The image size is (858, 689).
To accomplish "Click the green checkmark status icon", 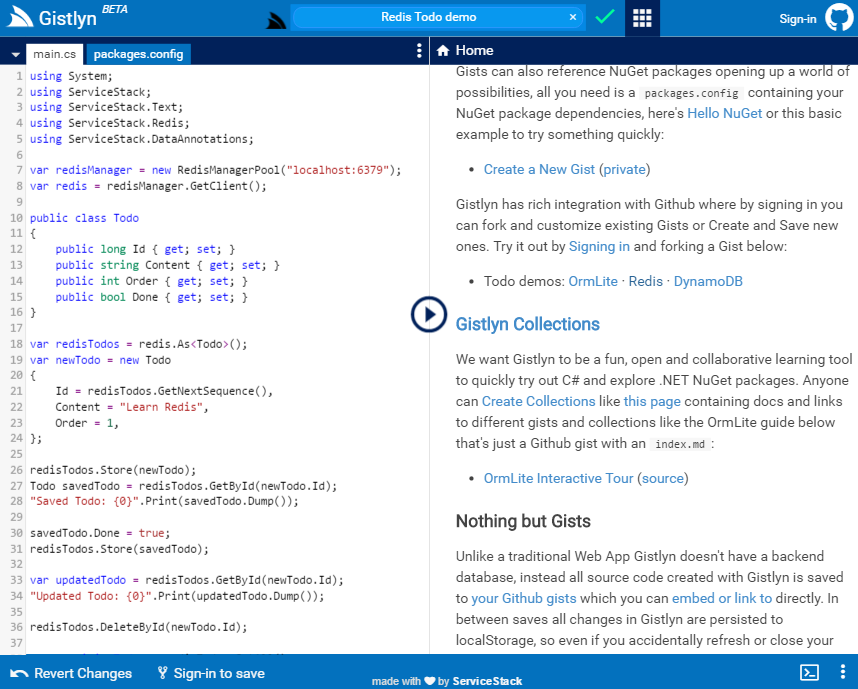I will pyautogui.click(x=605, y=17).
